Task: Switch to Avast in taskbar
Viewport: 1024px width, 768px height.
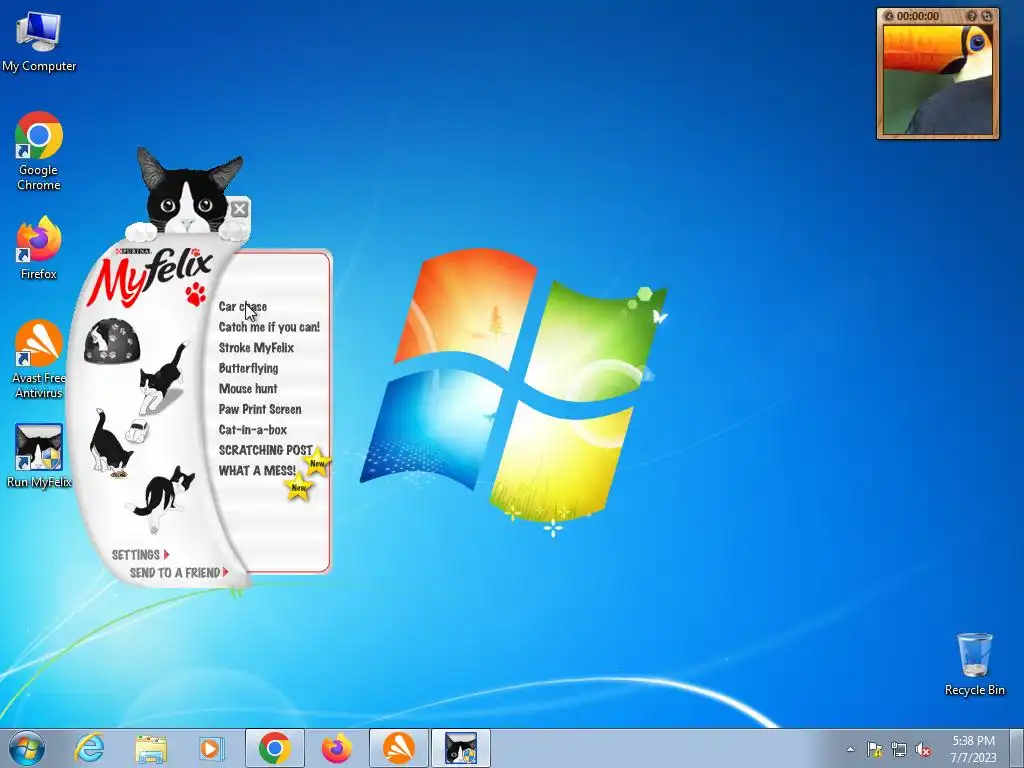Action: pyautogui.click(x=398, y=748)
